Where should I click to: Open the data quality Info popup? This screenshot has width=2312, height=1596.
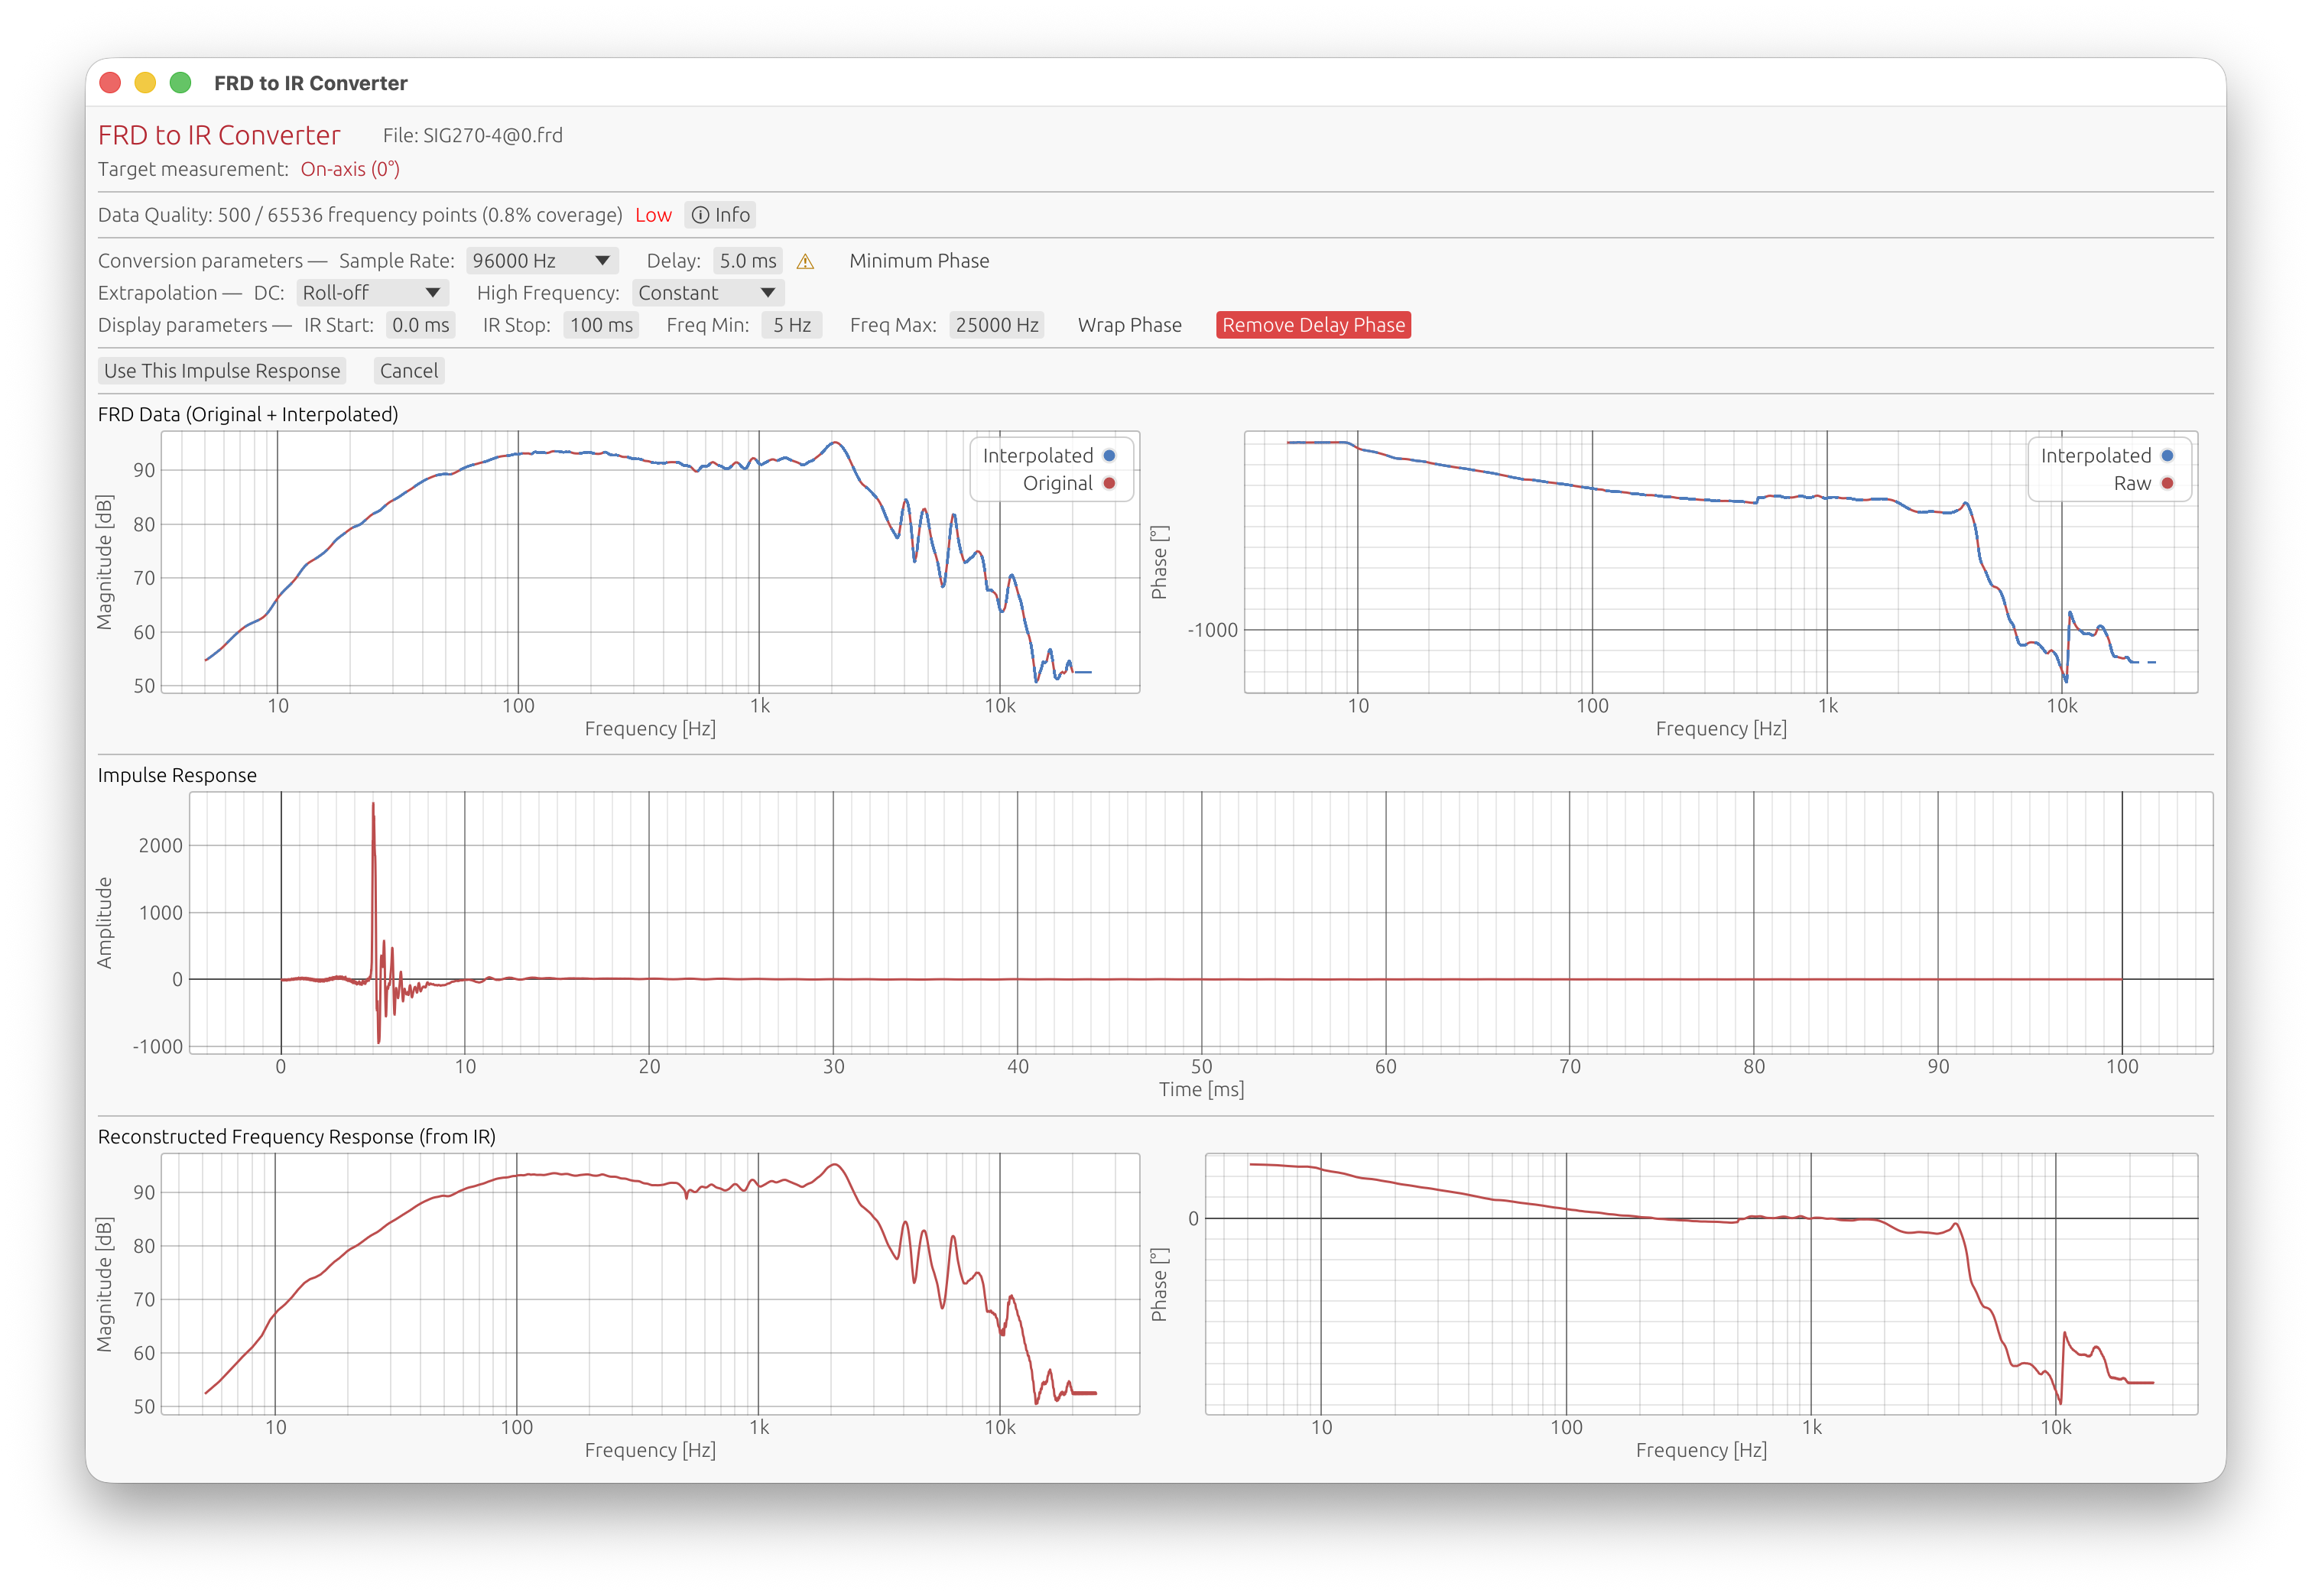point(720,214)
